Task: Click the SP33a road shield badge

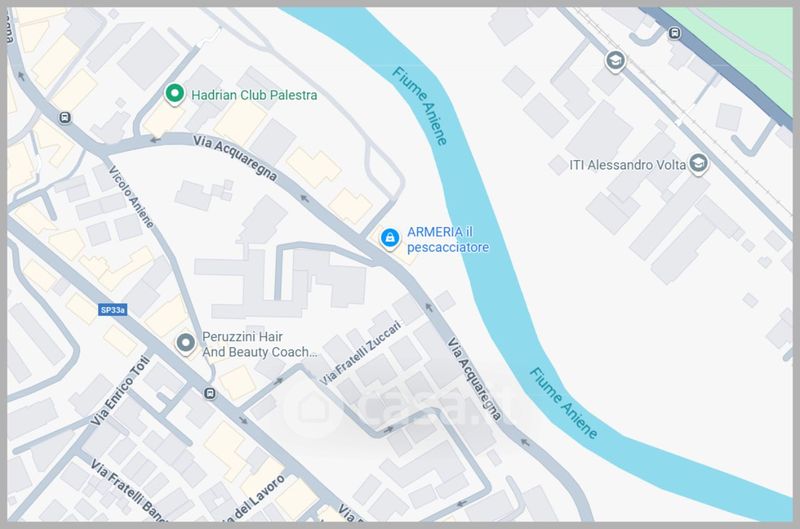Action: click(x=112, y=310)
